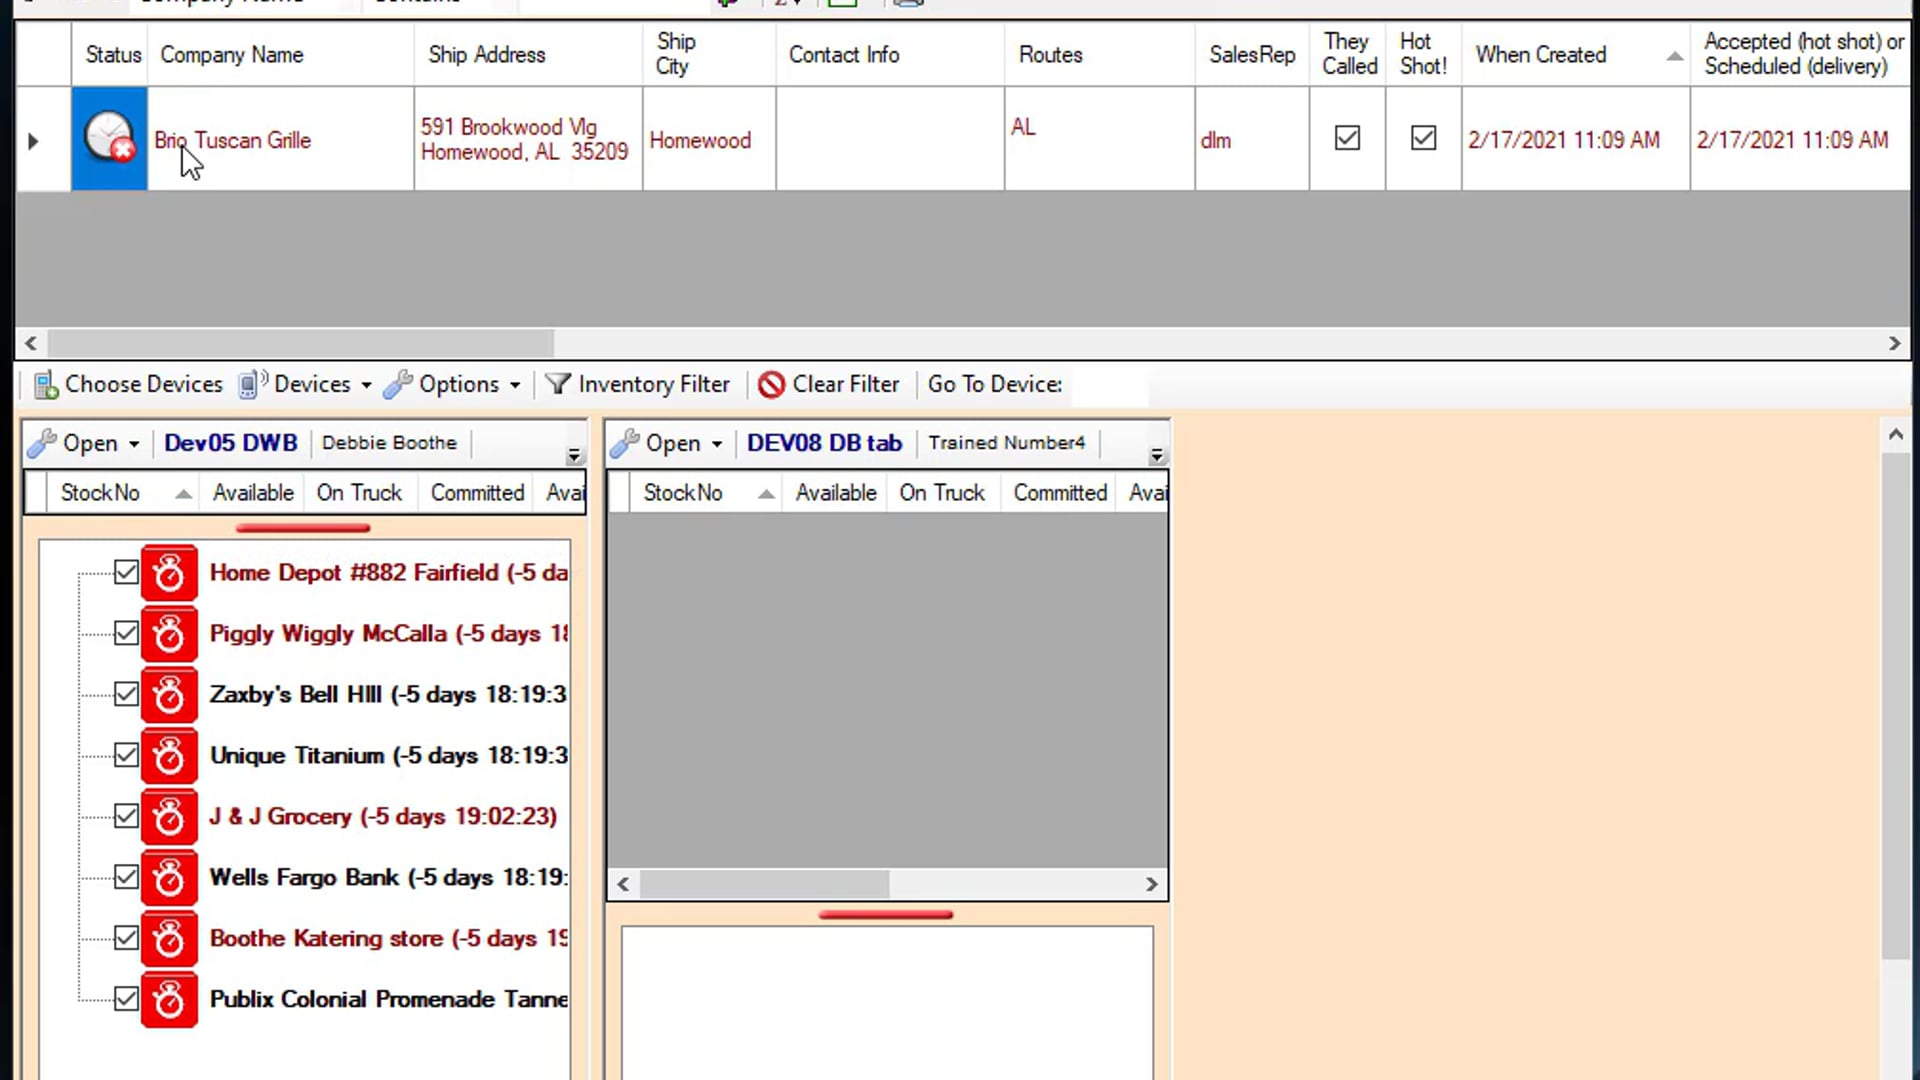This screenshot has height=1080, width=1920.
Task: Click the Choose Devices toolbar icon
Action: [x=45, y=385]
